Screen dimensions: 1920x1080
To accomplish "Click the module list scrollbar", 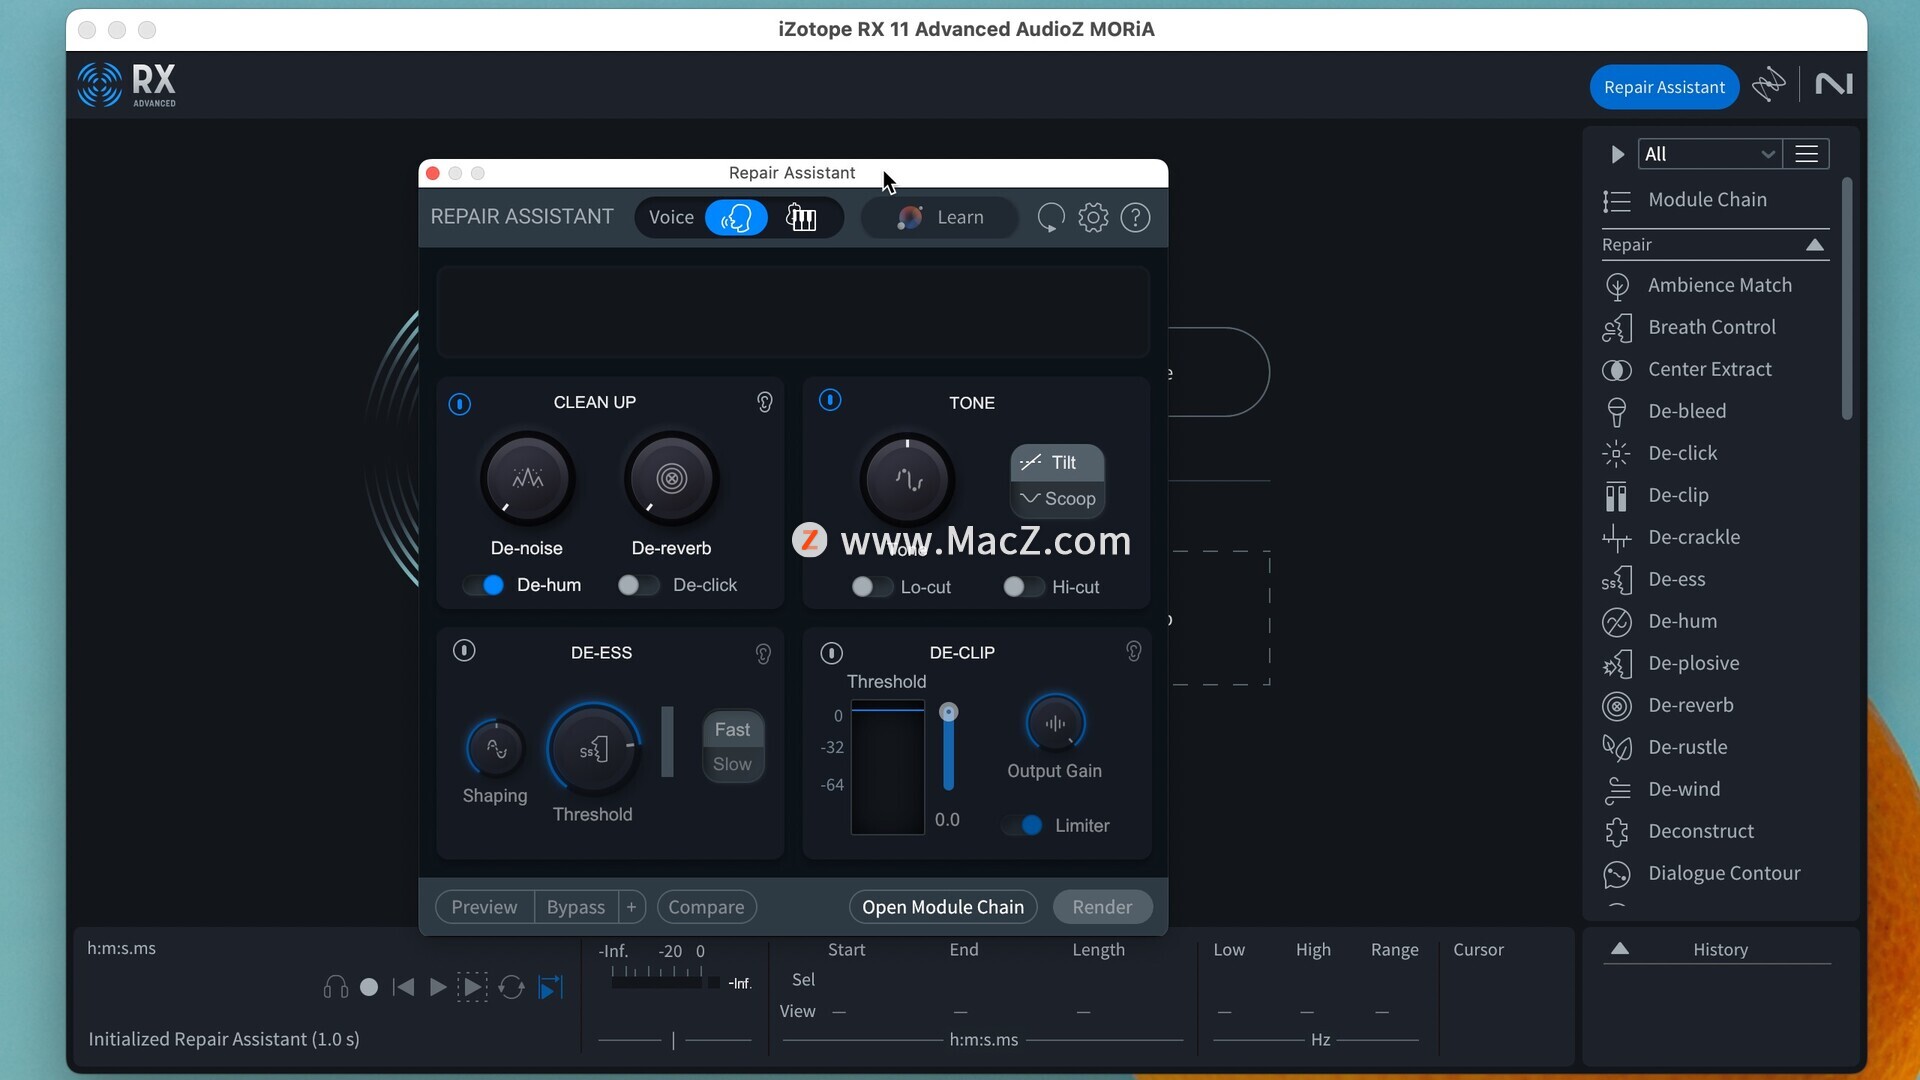I will tap(1847, 300).
